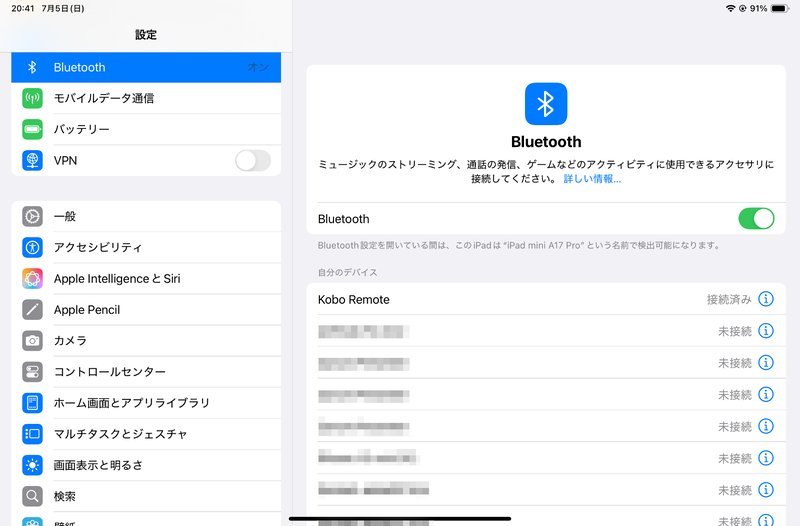This screenshot has width=800, height=526.
Task: Open モバイルデータ通信 settings
Action: [x=146, y=98]
